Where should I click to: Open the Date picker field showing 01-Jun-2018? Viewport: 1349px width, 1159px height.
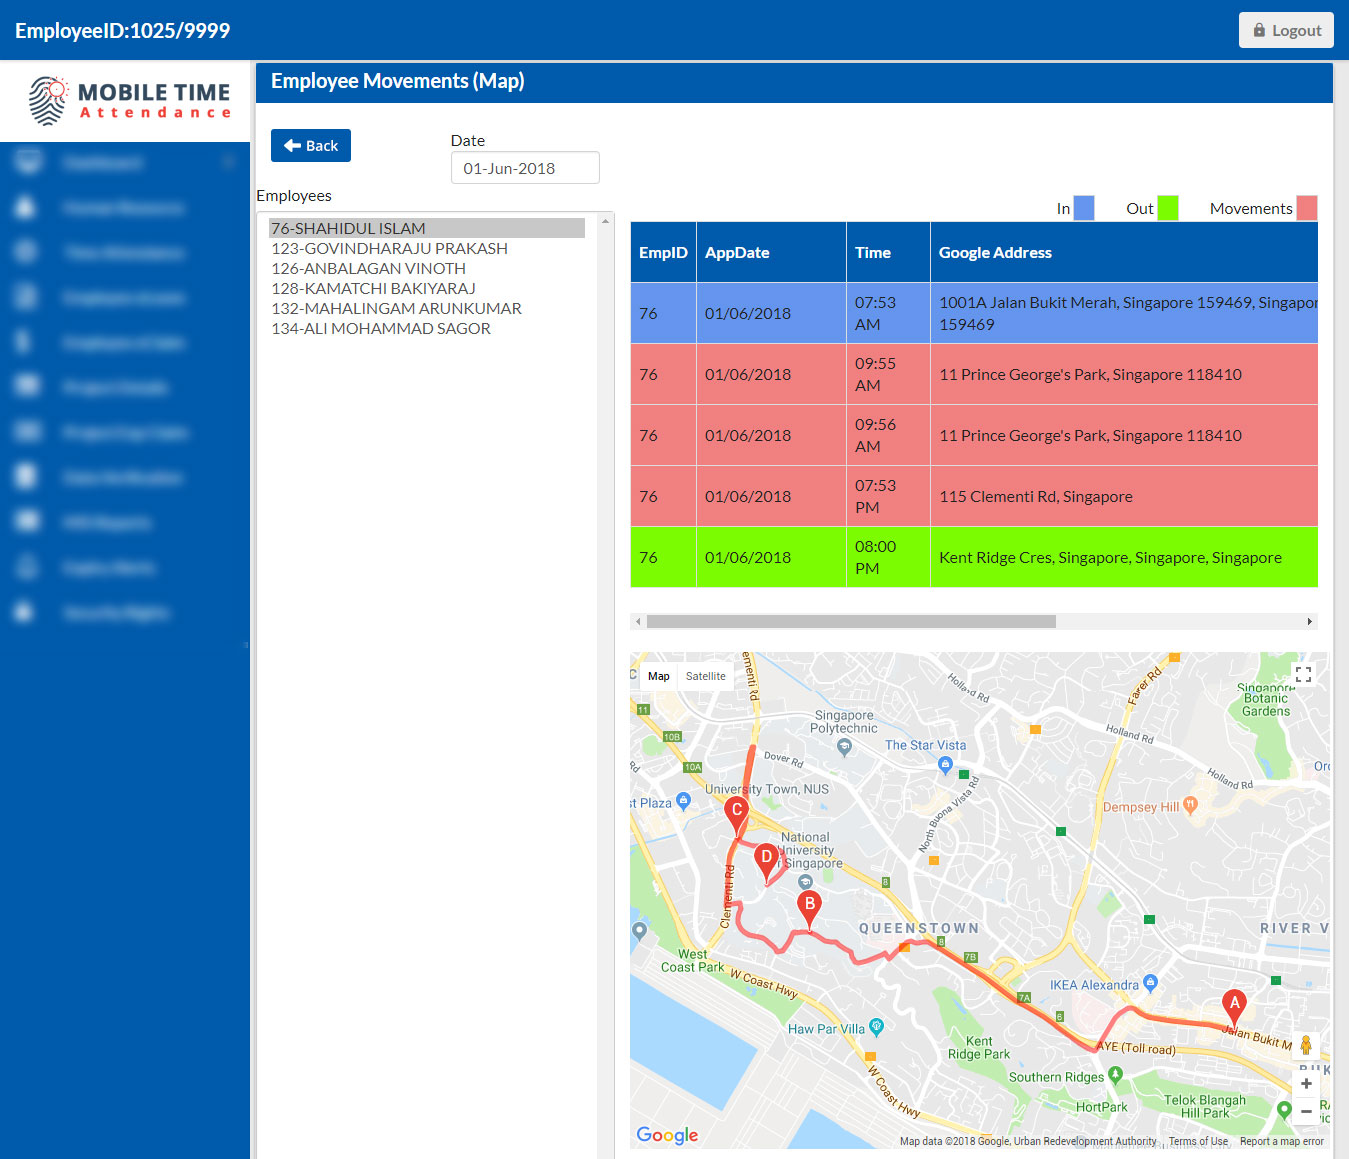[525, 168]
